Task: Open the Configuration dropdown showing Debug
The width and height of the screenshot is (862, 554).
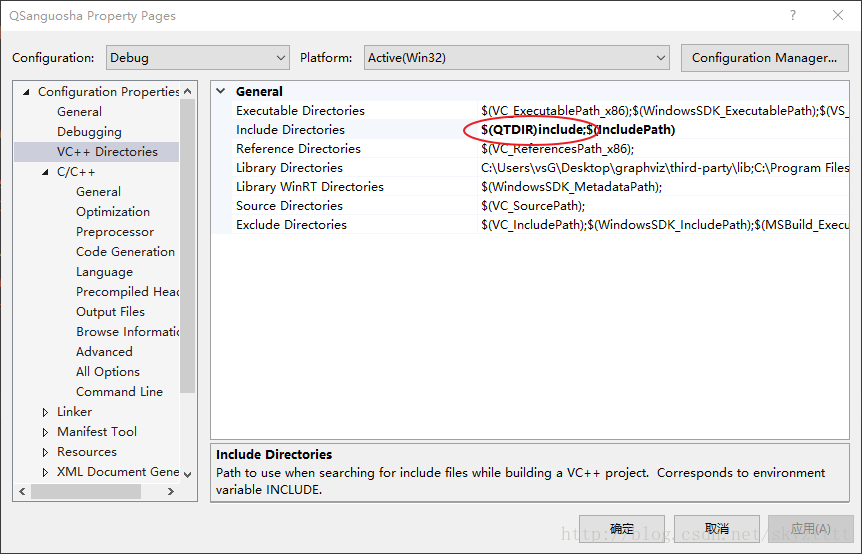Action: (x=197, y=58)
